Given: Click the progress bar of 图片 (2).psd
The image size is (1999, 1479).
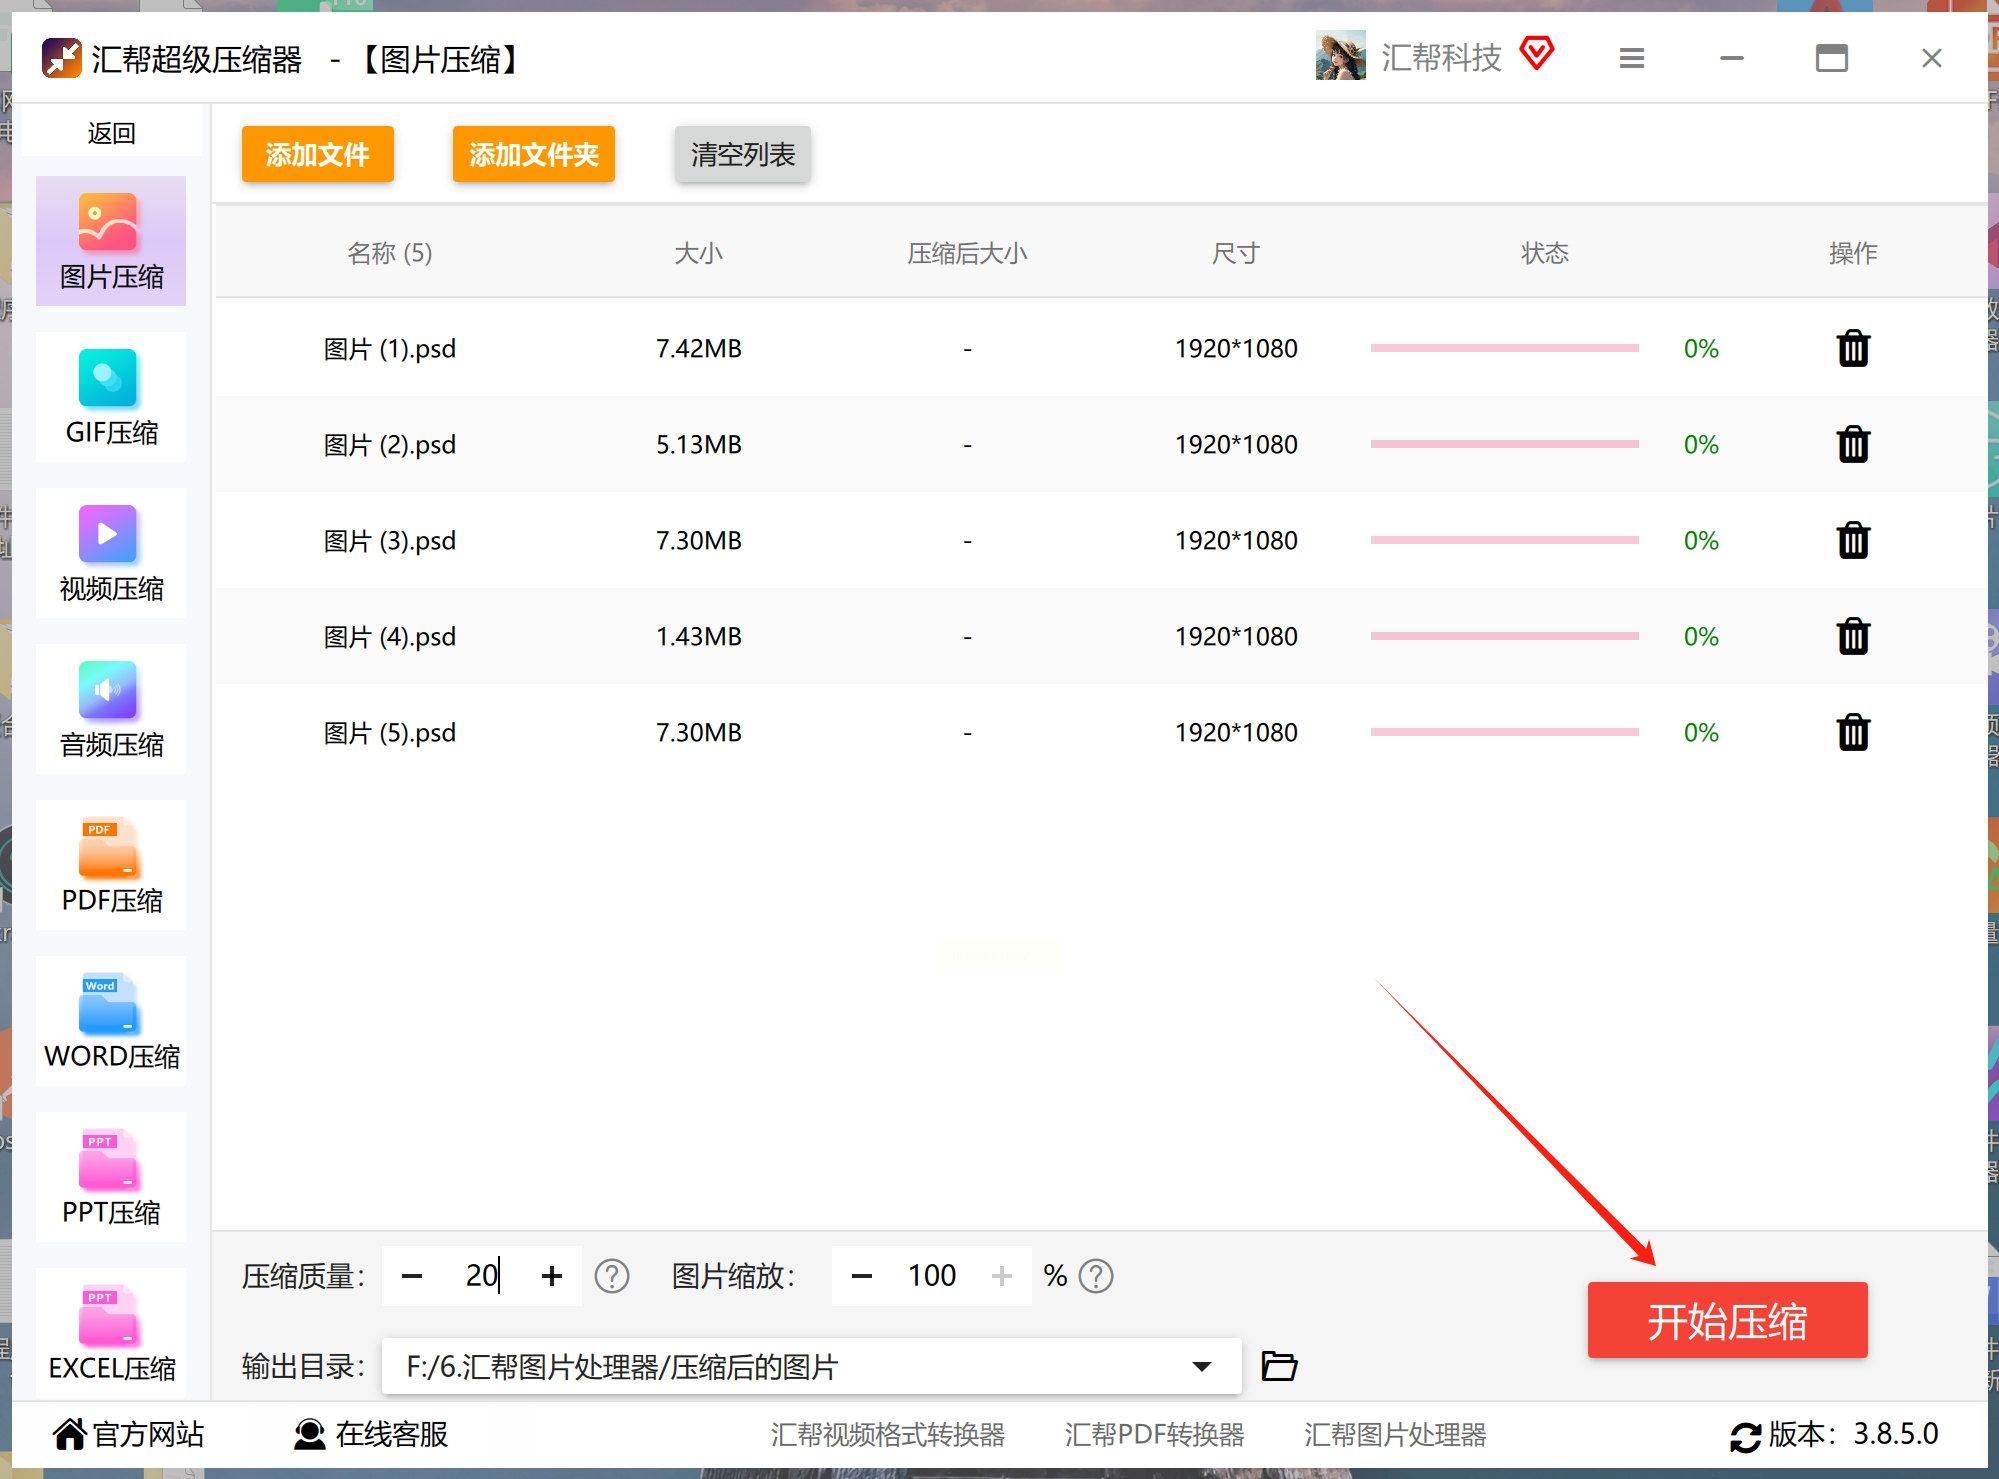Looking at the screenshot, I should tap(1503, 444).
